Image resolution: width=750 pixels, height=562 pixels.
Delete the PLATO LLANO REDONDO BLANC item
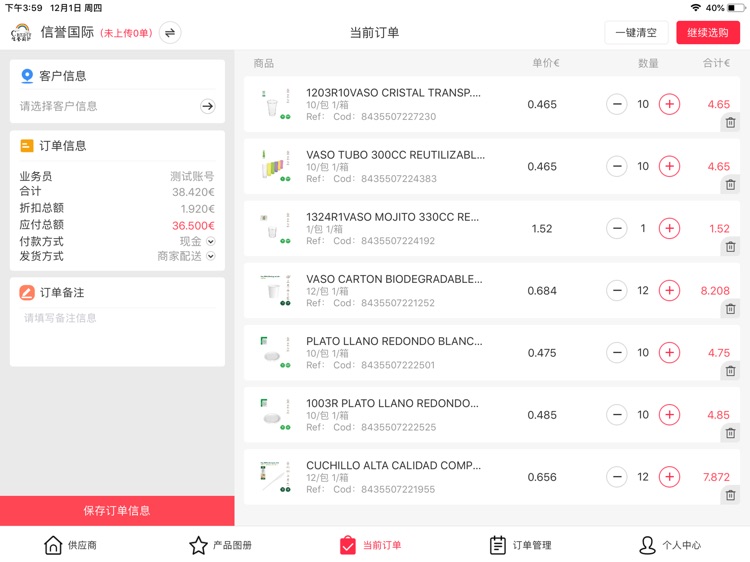click(x=730, y=371)
